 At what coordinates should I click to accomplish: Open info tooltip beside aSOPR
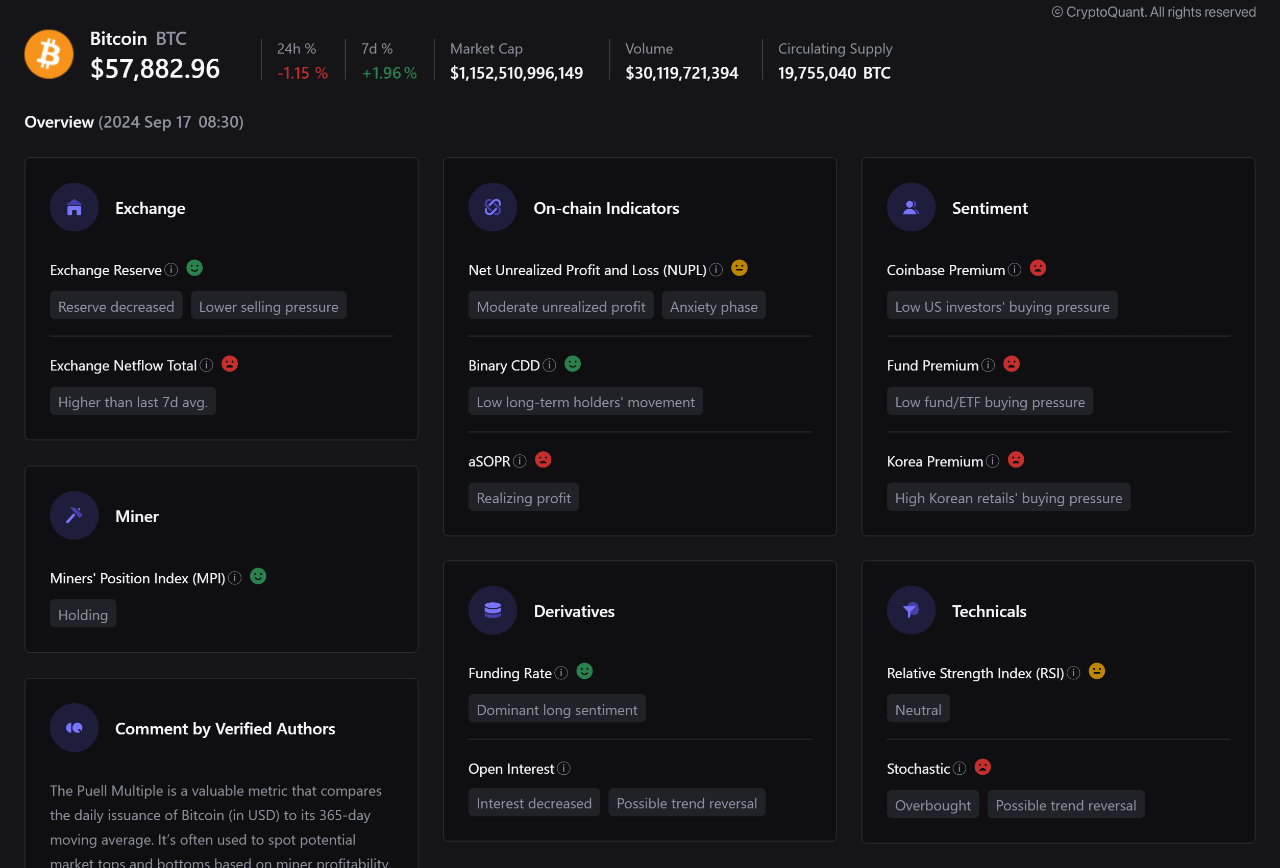coord(520,462)
